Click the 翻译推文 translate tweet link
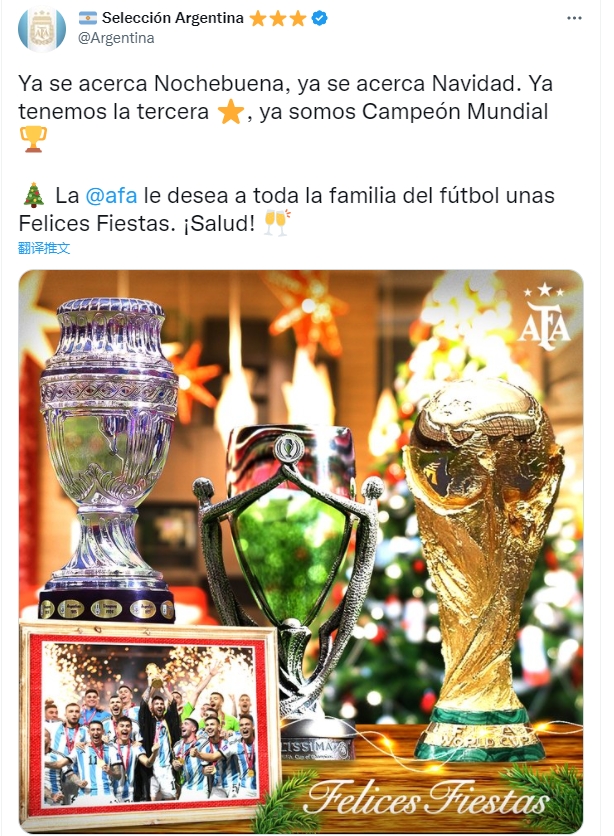Screen dimensions: 614x836 coord(44,248)
